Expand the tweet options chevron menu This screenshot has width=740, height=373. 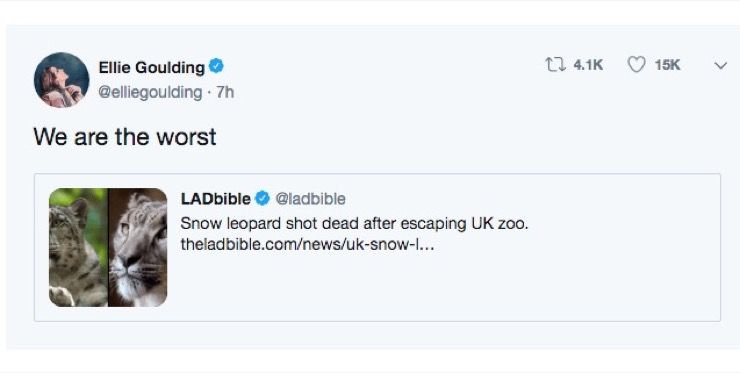pyautogui.click(x=720, y=66)
